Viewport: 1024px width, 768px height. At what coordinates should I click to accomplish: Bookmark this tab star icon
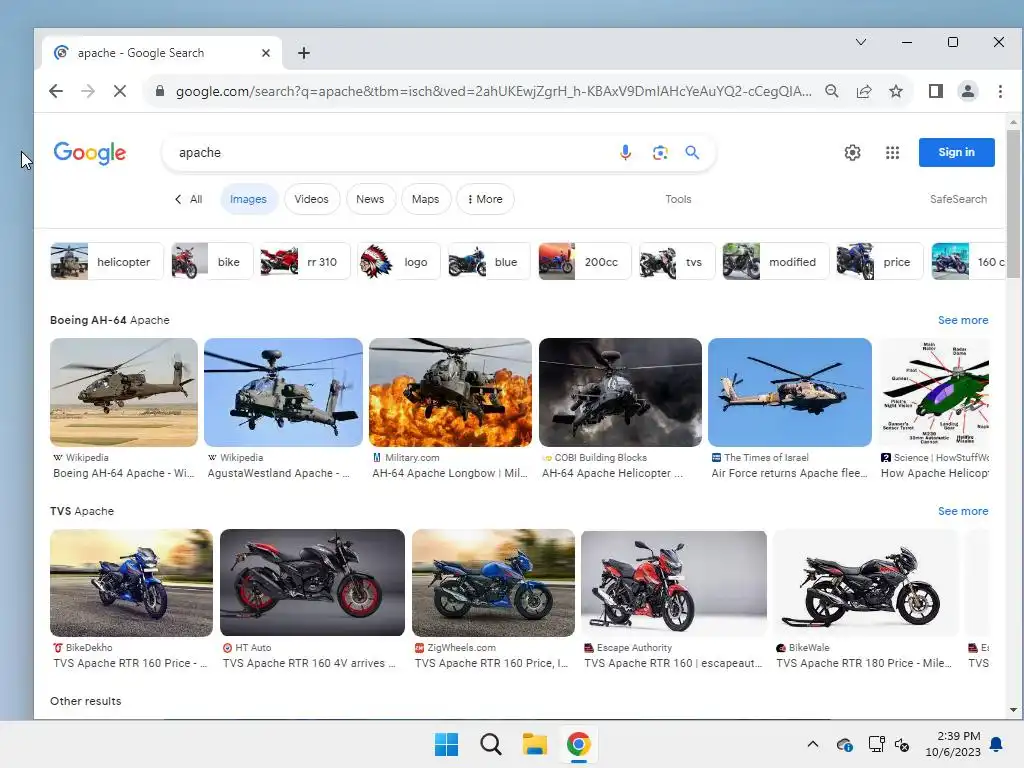click(896, 91)
